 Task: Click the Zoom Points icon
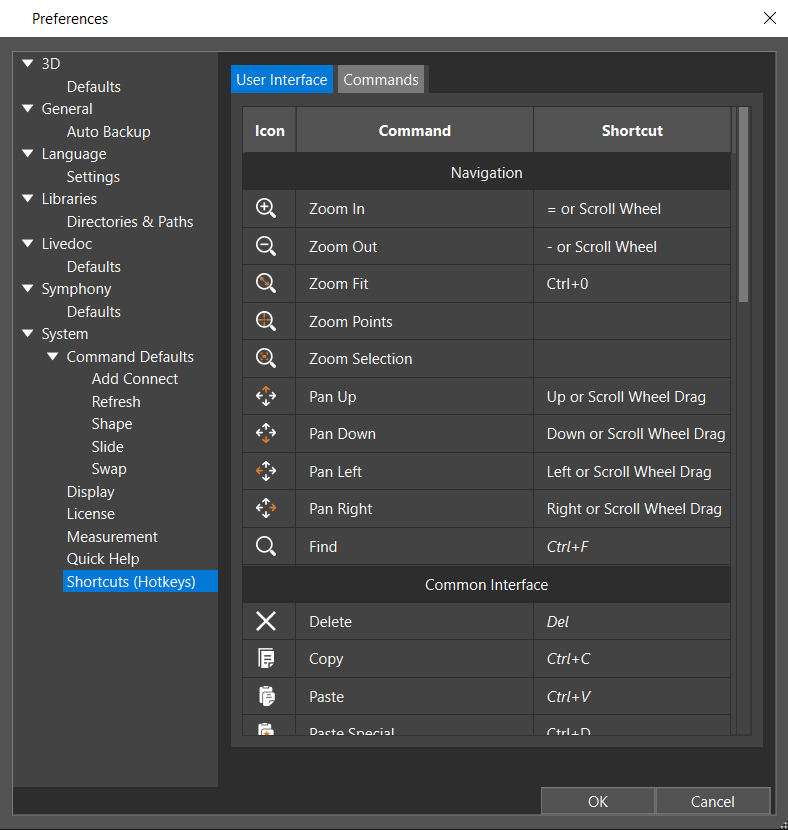(266, 321)
